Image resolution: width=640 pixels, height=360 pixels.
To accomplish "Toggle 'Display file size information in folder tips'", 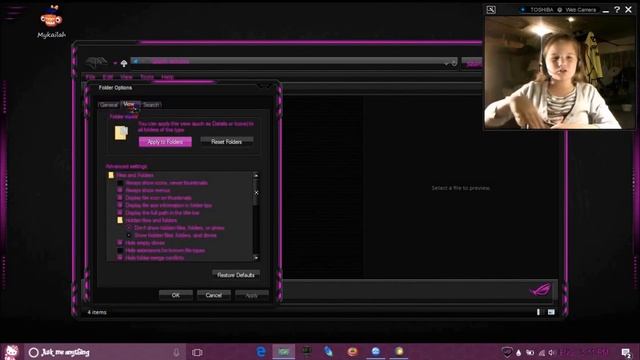I will (x=120, y=205).
